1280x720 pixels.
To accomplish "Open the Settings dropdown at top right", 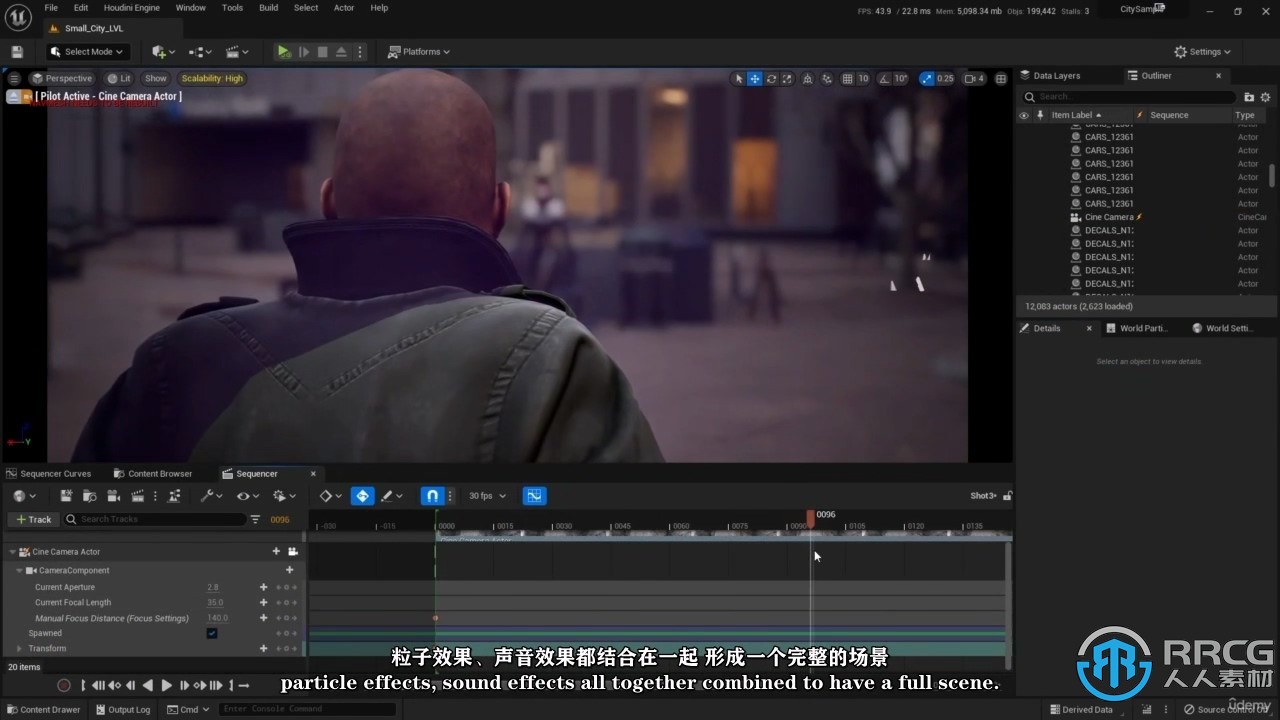I will [x=1203, y=52].
